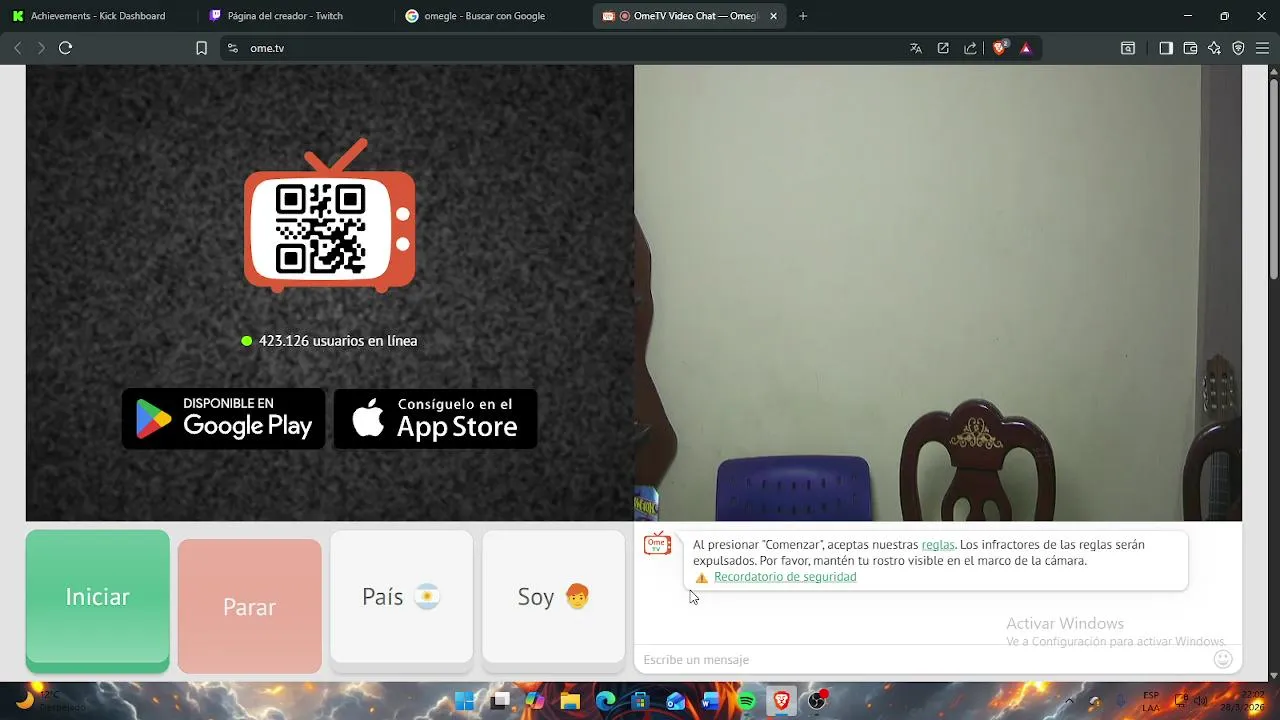
Task: Open the volume control in system tray
Action: point(1201,701)
